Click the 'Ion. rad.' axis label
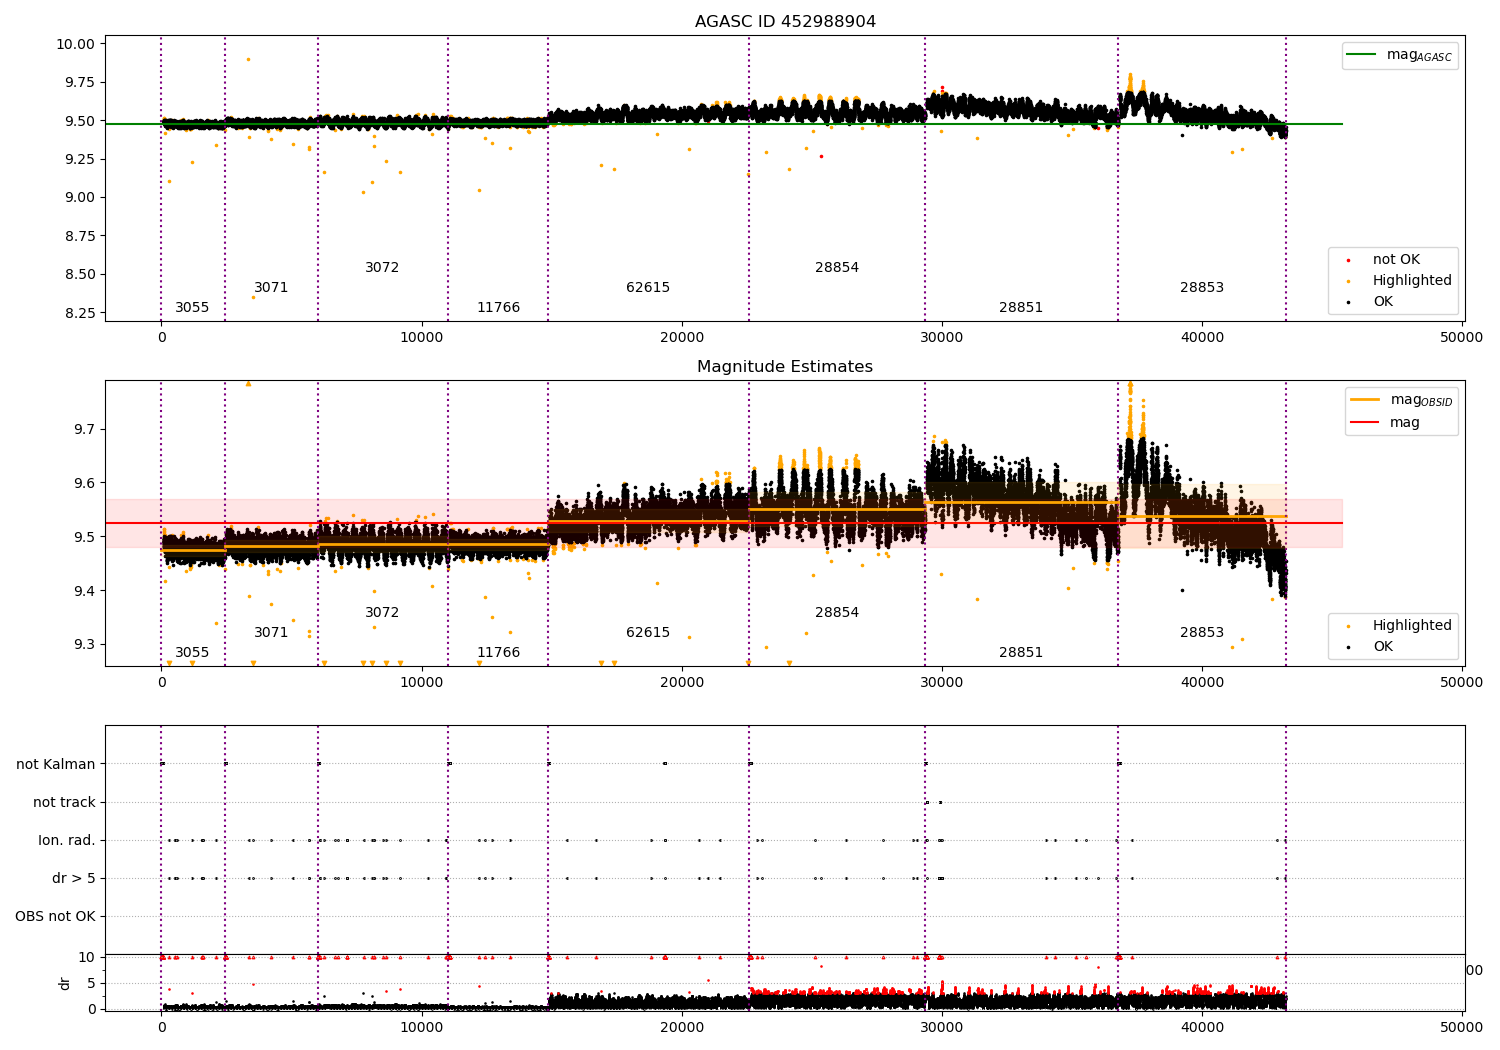The height and width of the screenshot is (1050, 1500). (x=67, y=840)
